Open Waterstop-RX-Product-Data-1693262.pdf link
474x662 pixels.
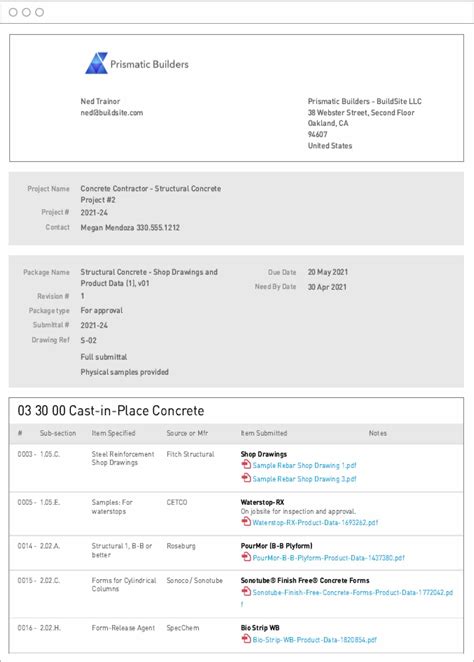coord(315,522)
